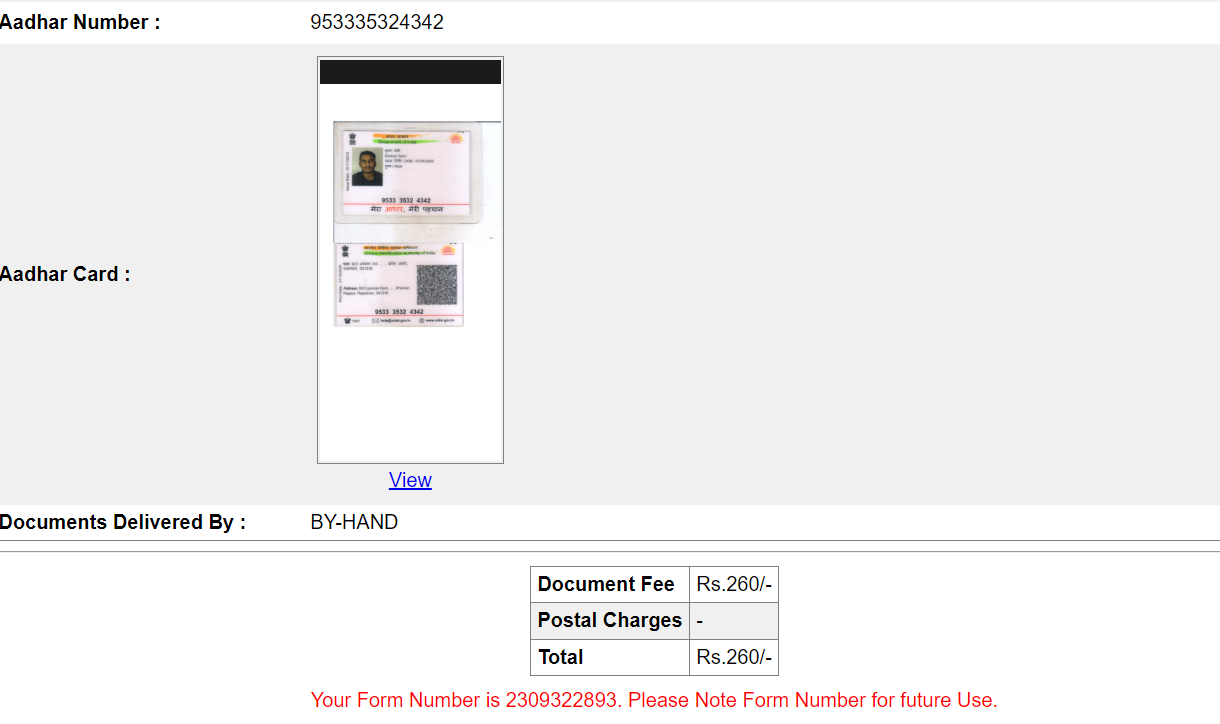
Task: Click the dash value beside Postal Charges
Action: pyautogui.click(x=700, y=621)
